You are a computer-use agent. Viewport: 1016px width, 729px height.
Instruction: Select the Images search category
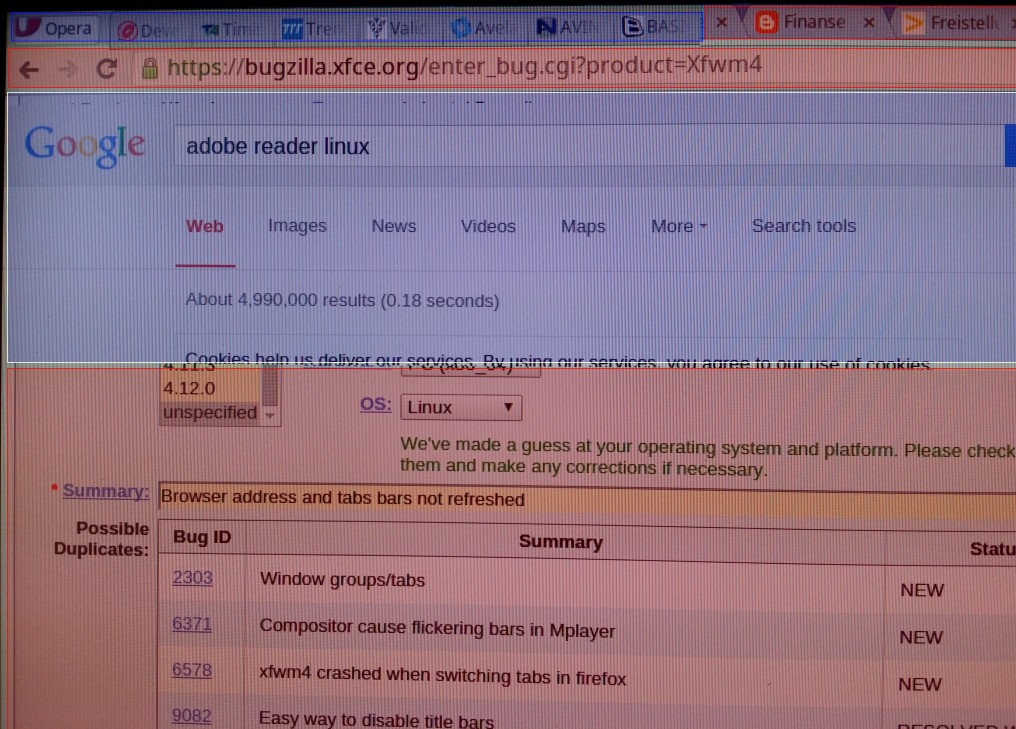point(297,226)
